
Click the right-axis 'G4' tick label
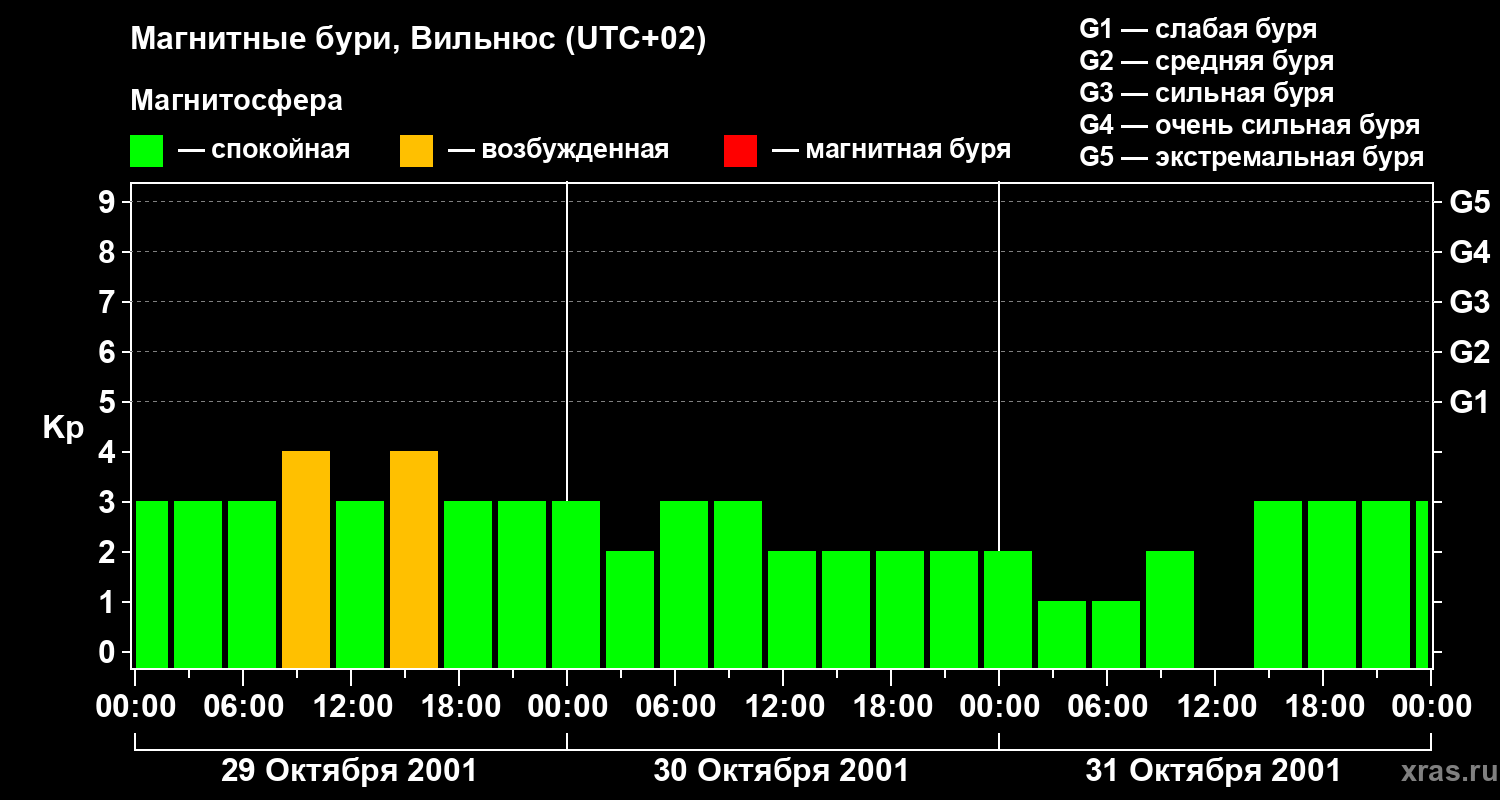[x=1469, y=252]
